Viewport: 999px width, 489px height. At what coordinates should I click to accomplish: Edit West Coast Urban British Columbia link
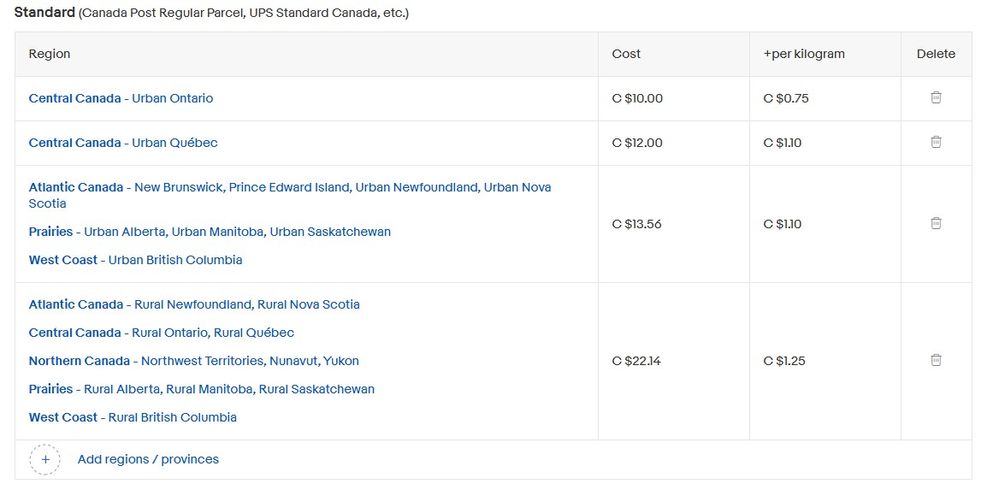click(x=135, y=260)
